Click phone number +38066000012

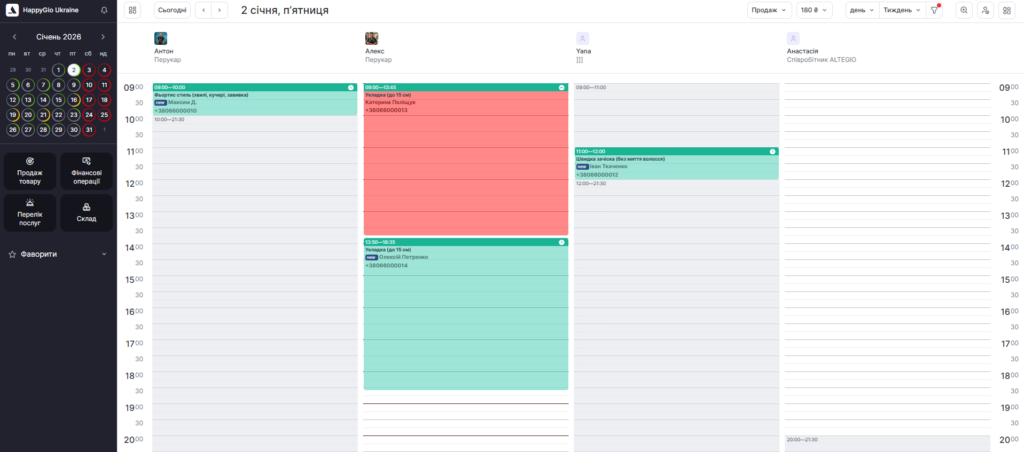pyautogui.click(x=597, y=174)
